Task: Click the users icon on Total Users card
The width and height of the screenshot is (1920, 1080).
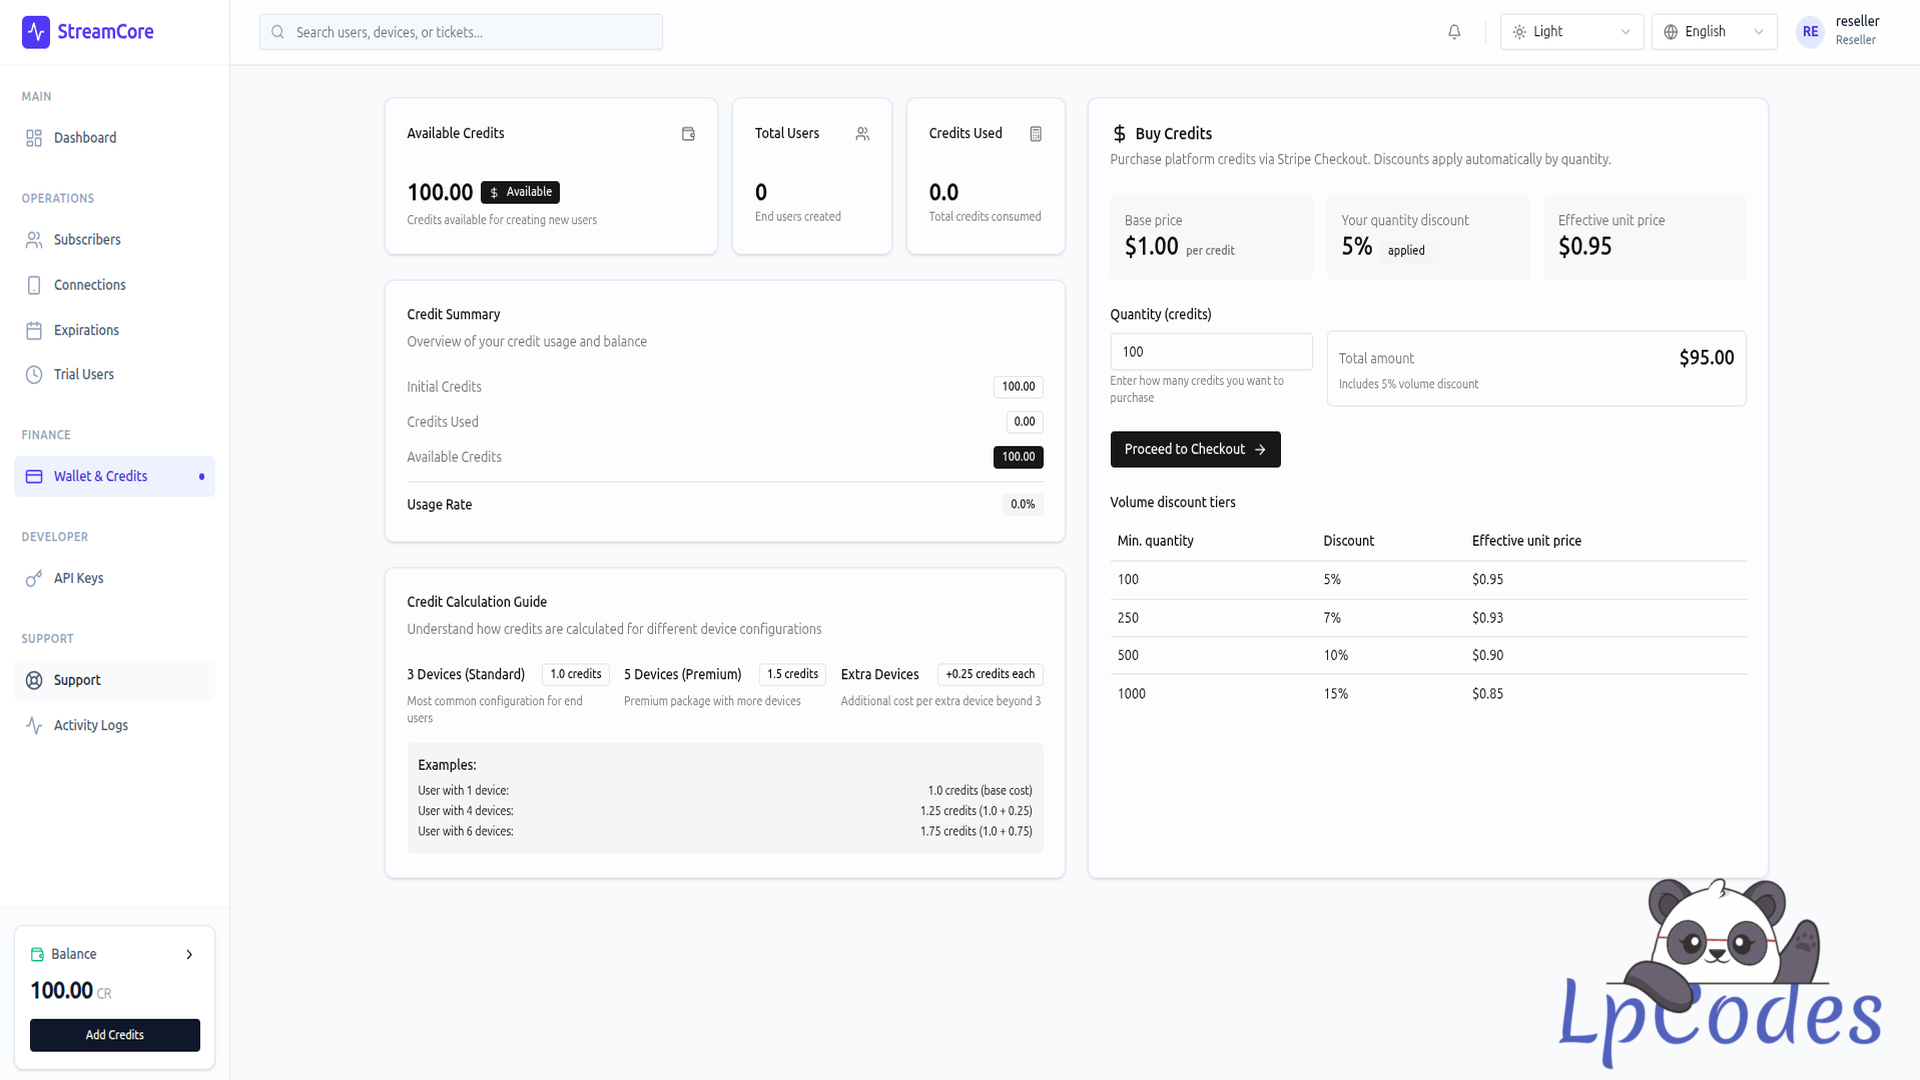Action: click(862, 134)
